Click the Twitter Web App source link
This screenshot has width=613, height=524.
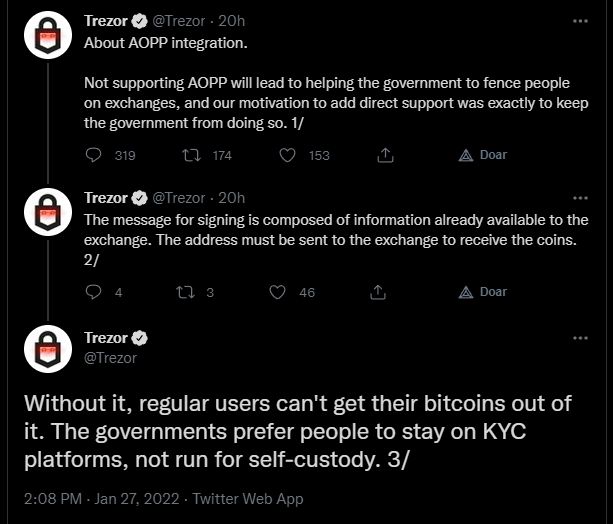pyautogui.click(x=247, y=499)
